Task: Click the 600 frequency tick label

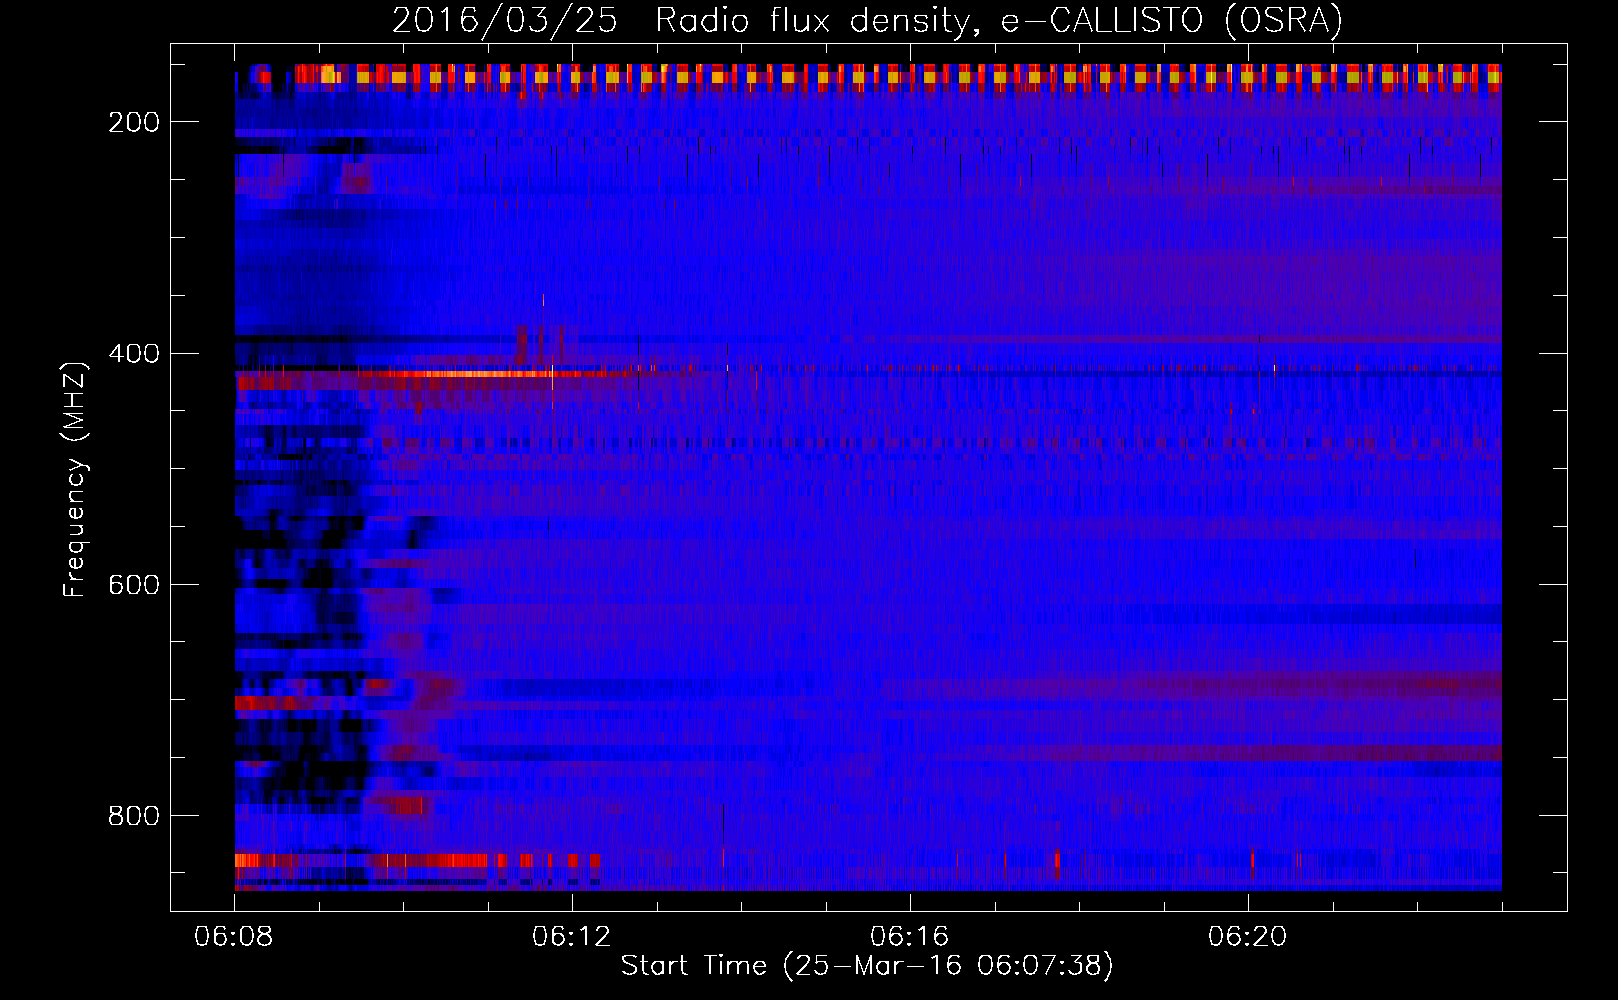Action: [x=134, y=585]
